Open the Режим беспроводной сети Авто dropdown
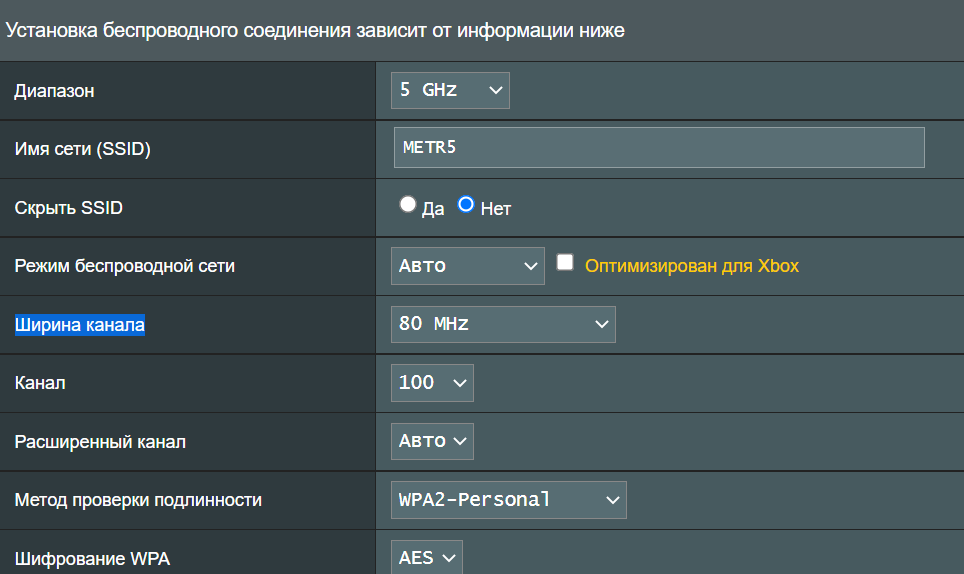 coord(467,266)
